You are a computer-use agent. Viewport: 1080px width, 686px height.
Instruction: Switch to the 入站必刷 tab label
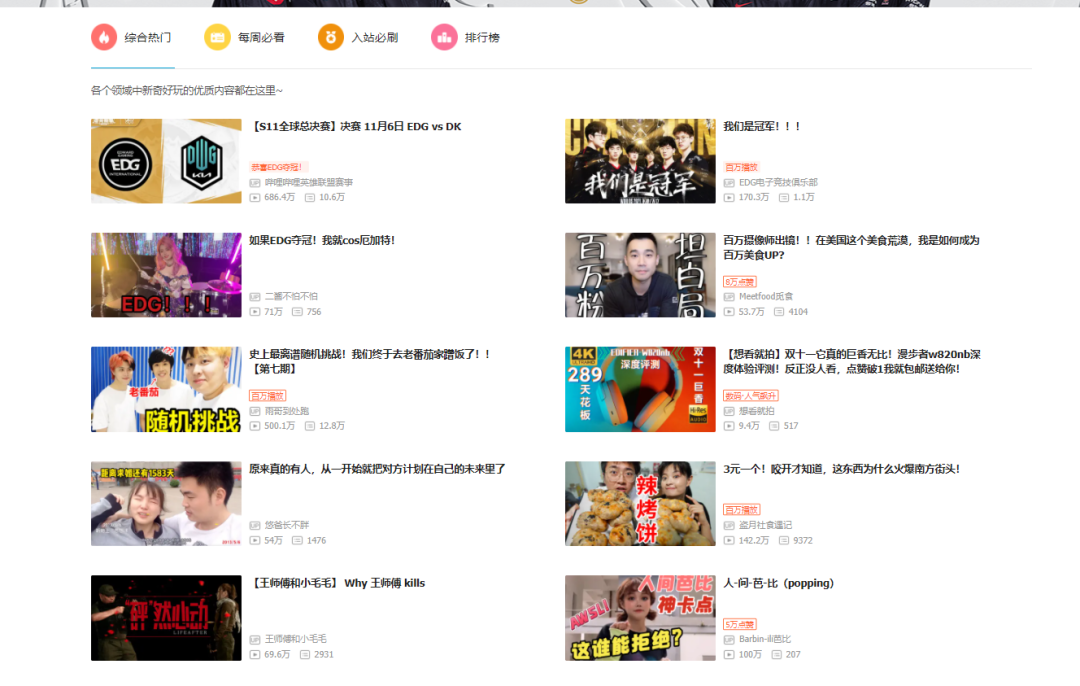click(374, 38)
